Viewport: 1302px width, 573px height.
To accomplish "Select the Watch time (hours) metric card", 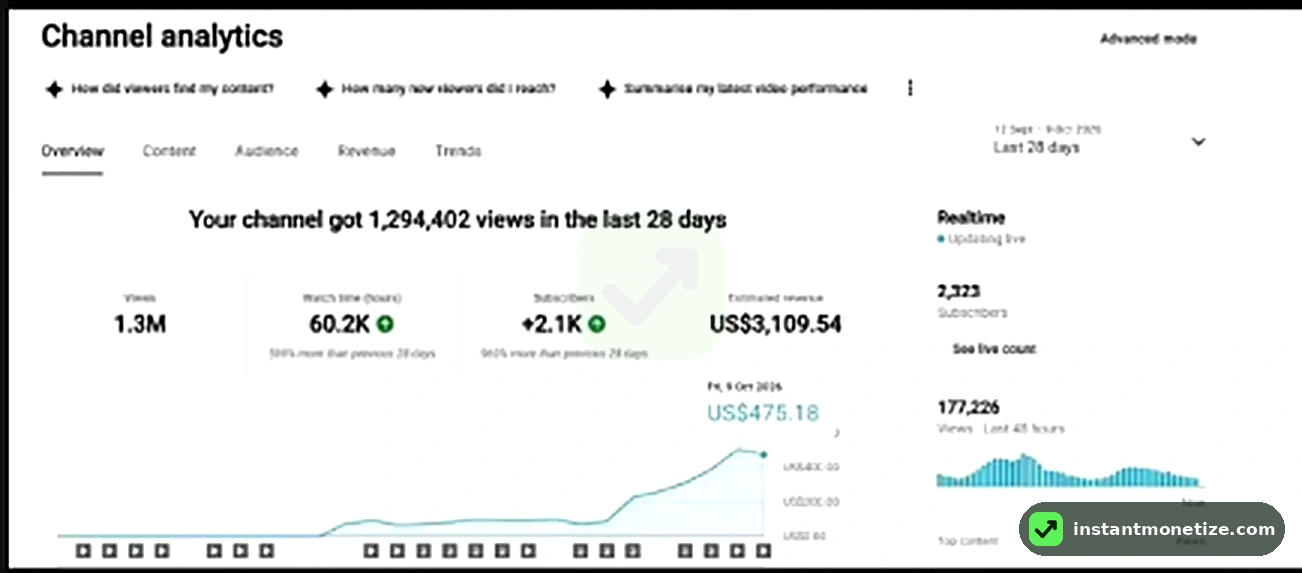I will pos(352,325).
